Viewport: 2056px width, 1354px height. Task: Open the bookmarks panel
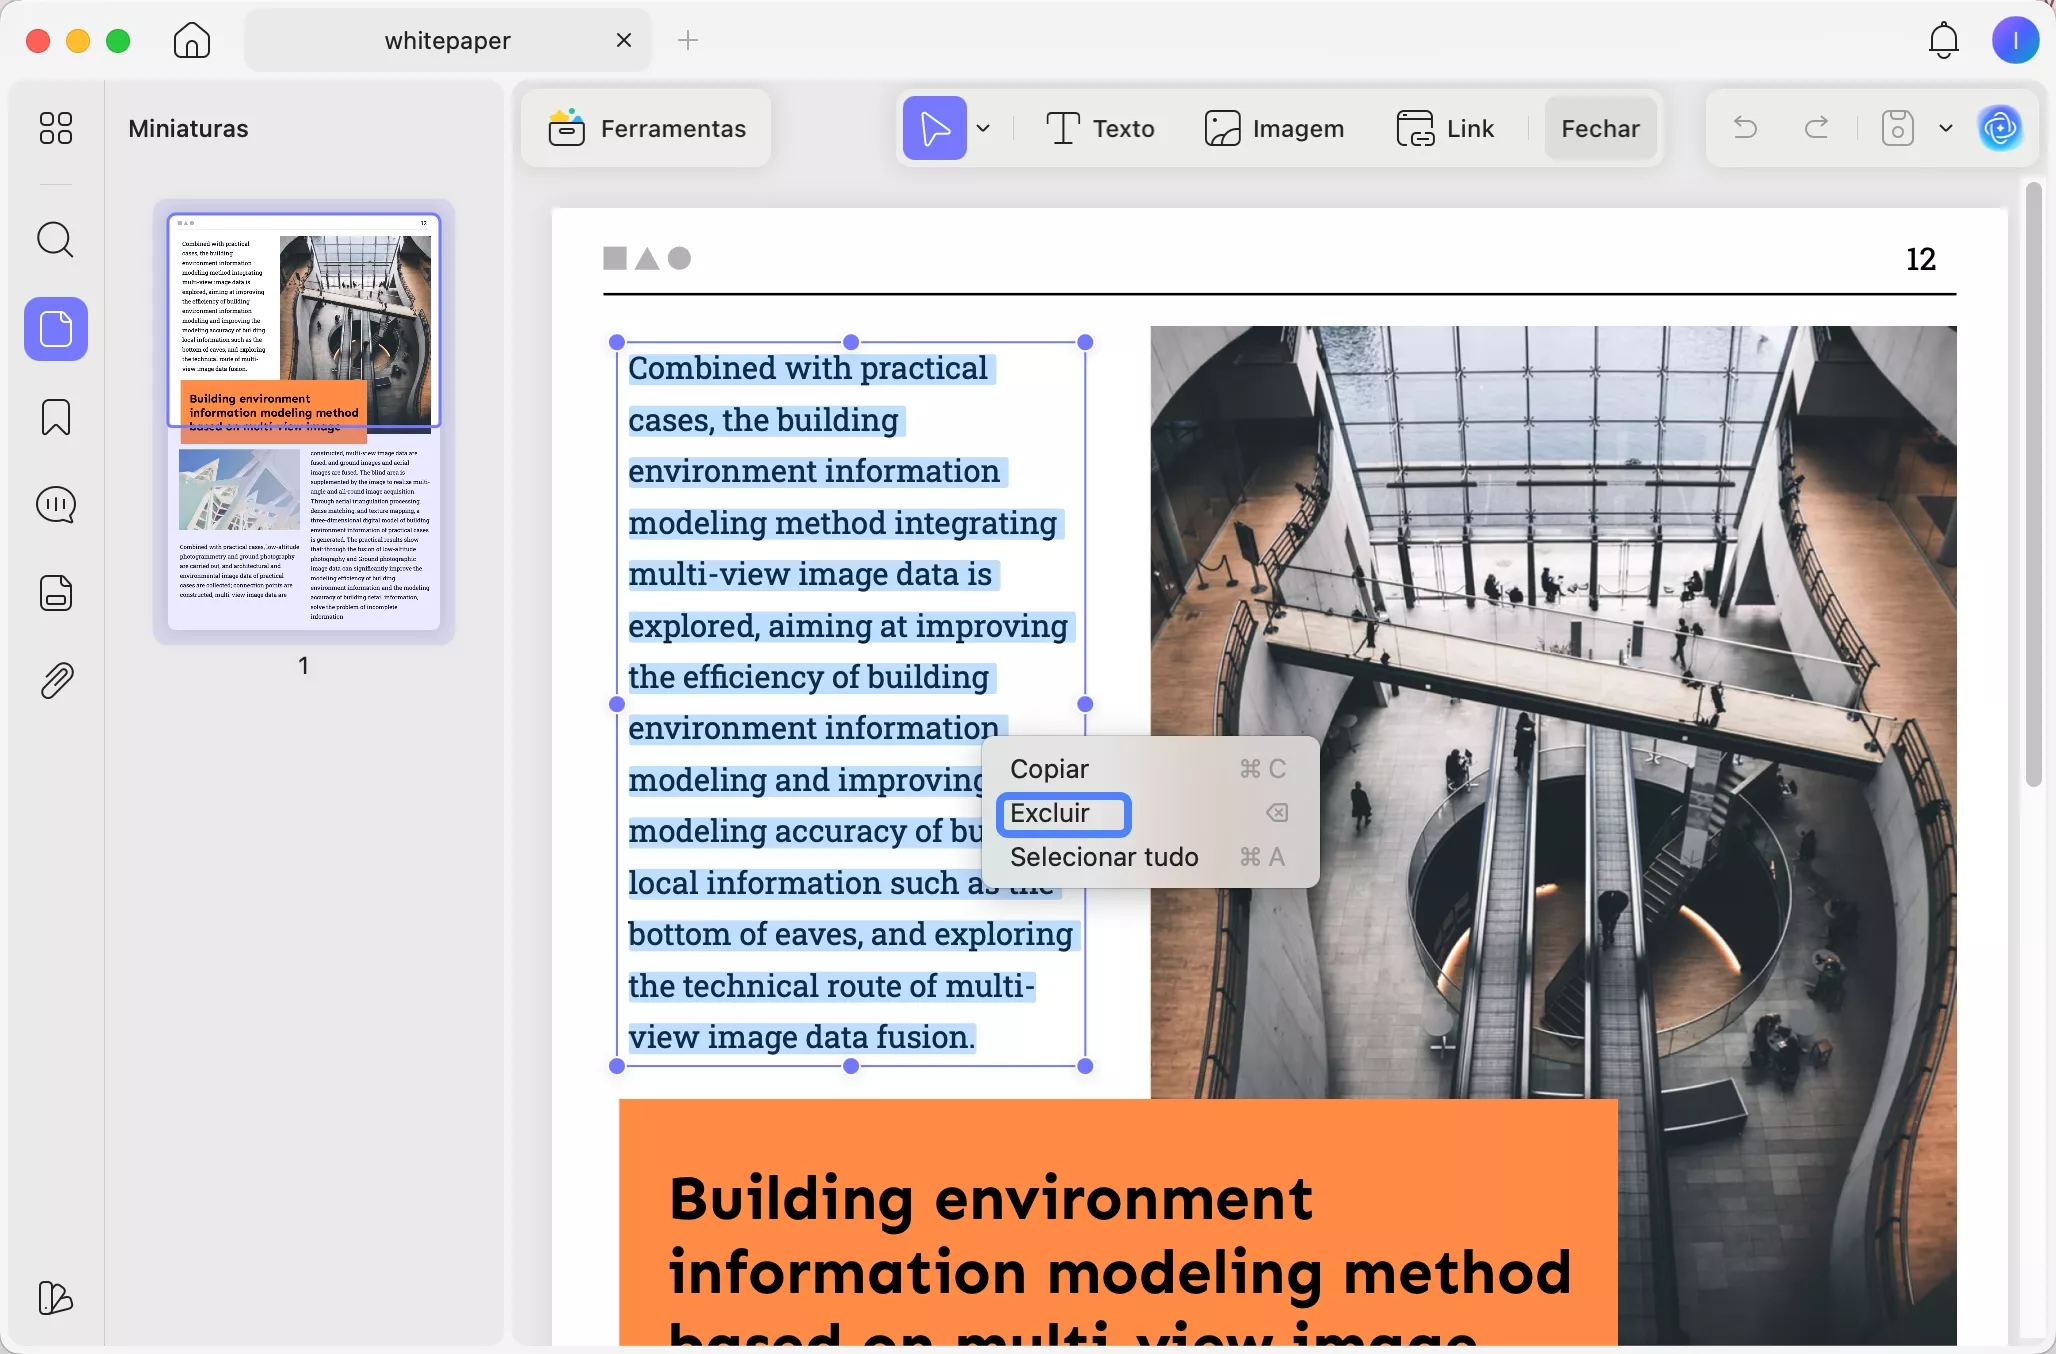(x=55, y=417)
